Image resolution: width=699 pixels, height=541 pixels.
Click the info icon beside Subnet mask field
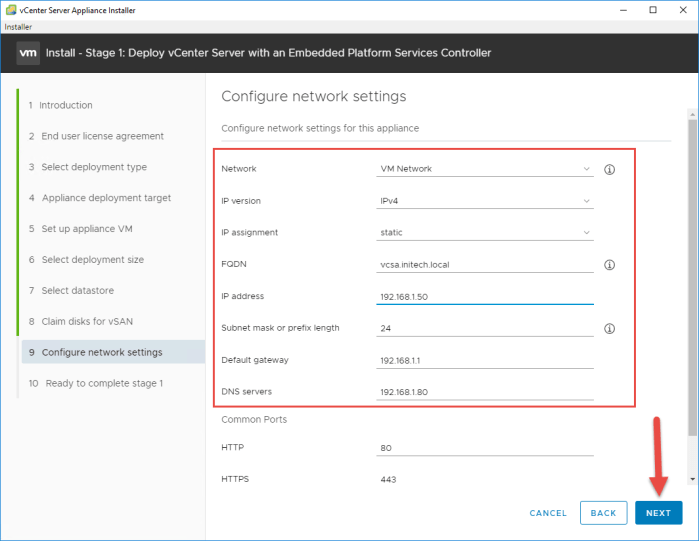(609, 328)
